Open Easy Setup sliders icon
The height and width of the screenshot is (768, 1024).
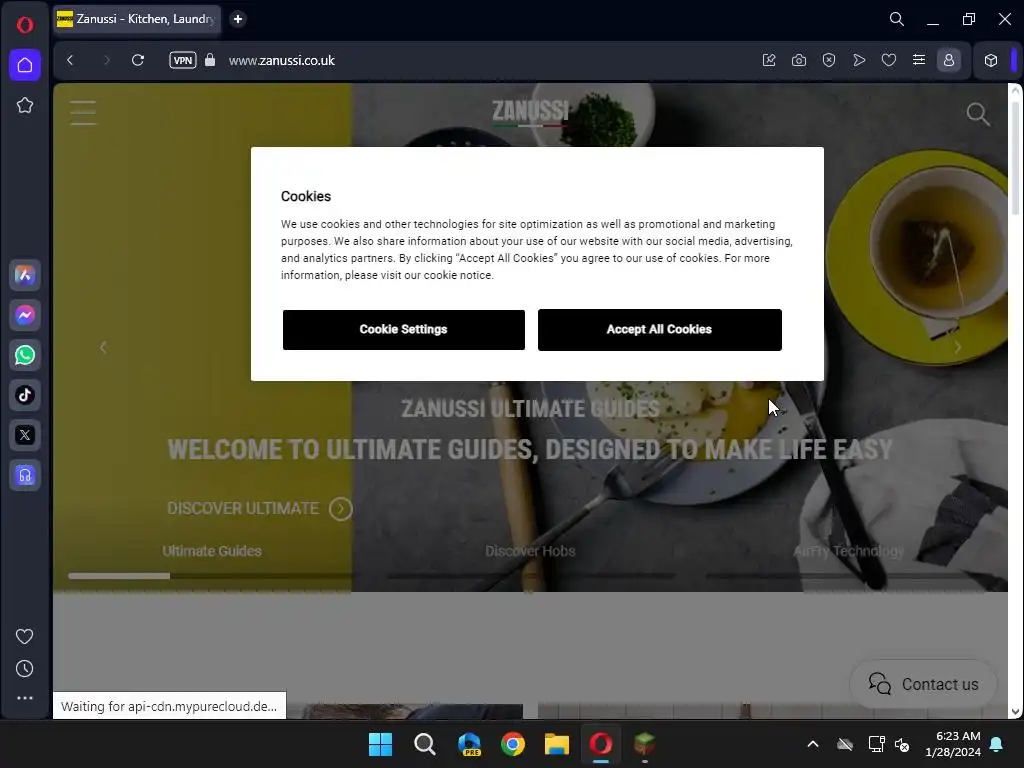pyautogui.click(x=919, y=60)
